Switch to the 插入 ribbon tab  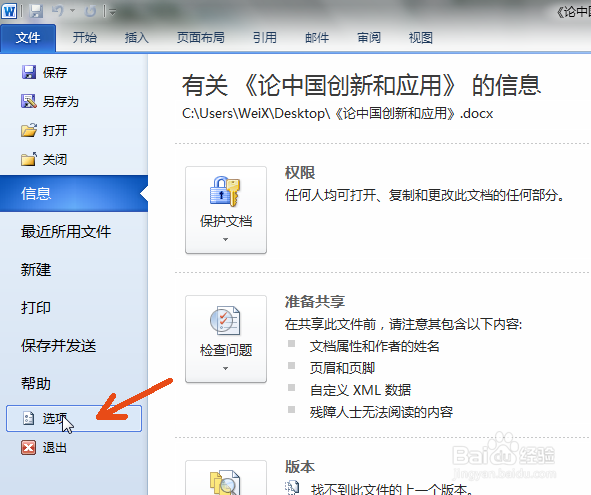coord(137,38)
